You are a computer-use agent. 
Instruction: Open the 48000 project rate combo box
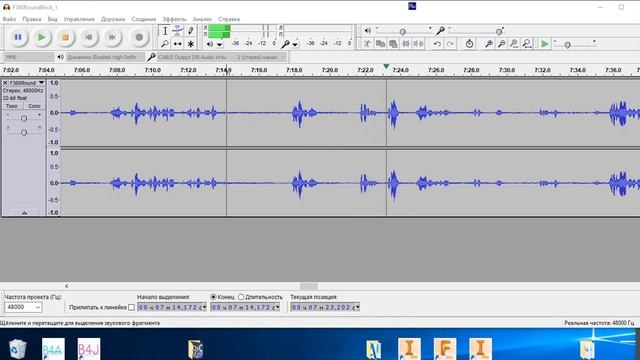click(23, 307)
